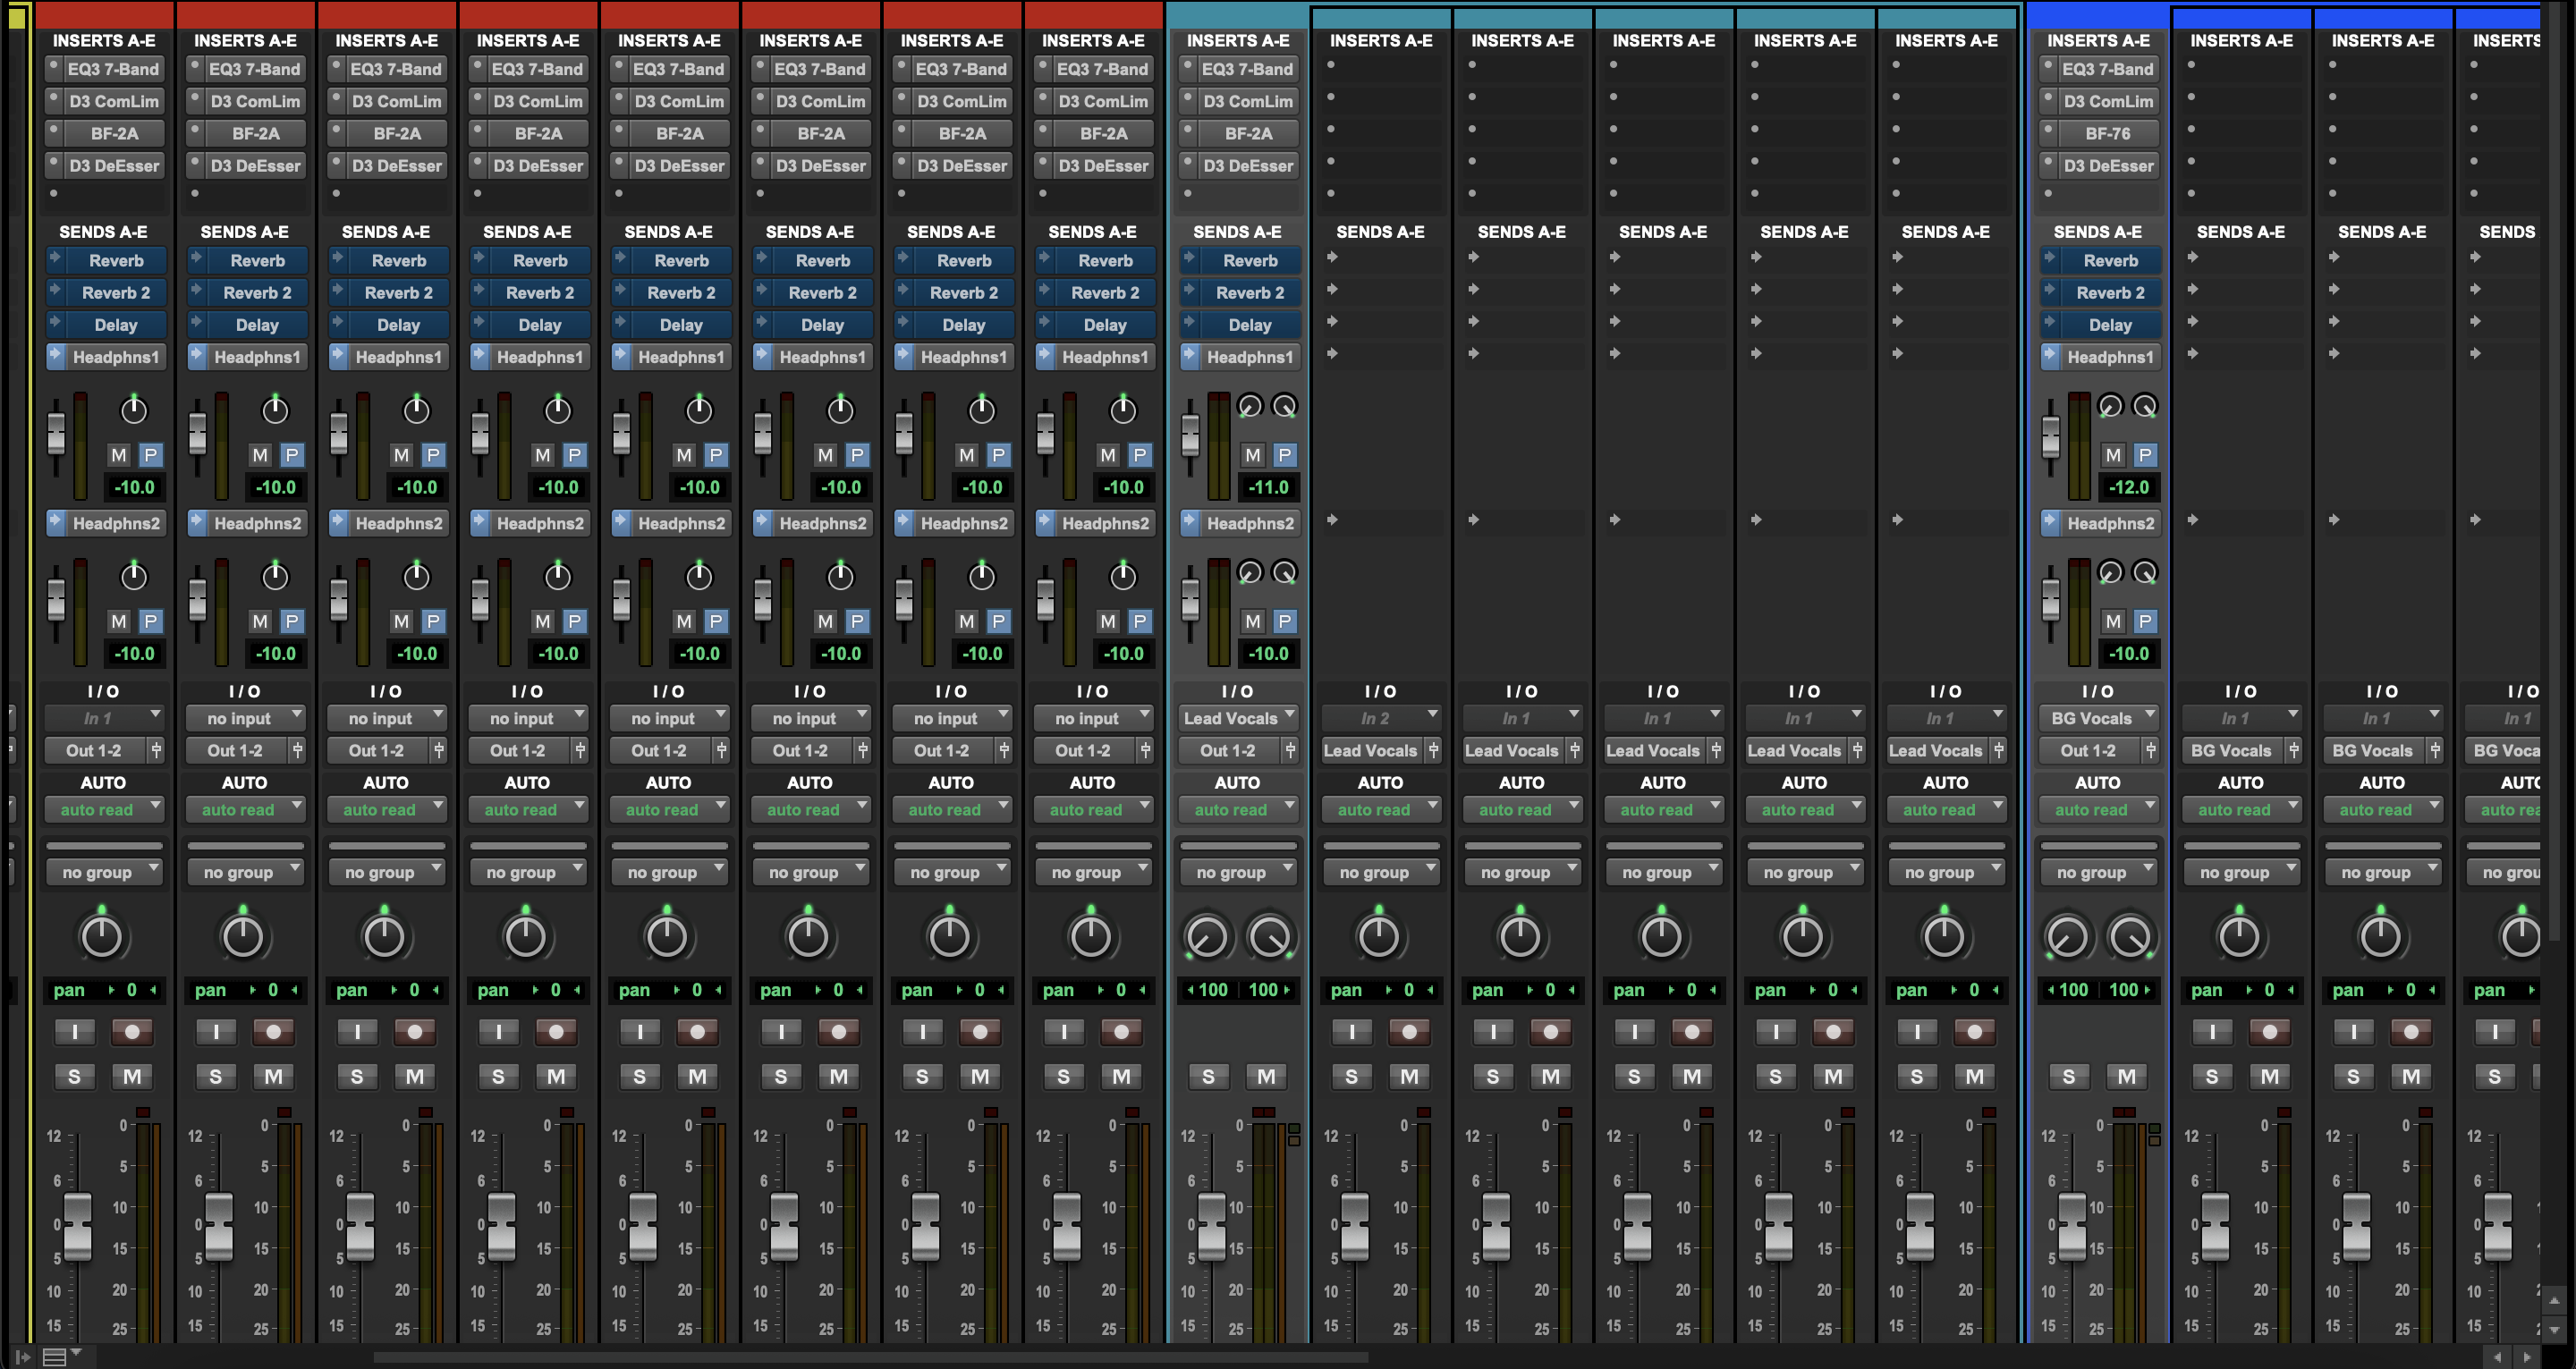
Task: Click the insert selector beside the BF-76 plug-in
Action: click(2048, 132)
